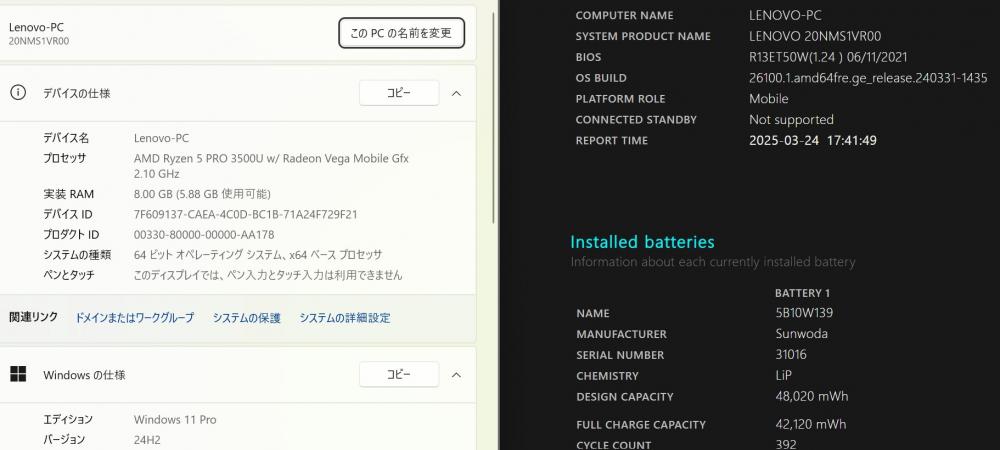Select the Windows 11 Pro edition text

tap(175, 419)
